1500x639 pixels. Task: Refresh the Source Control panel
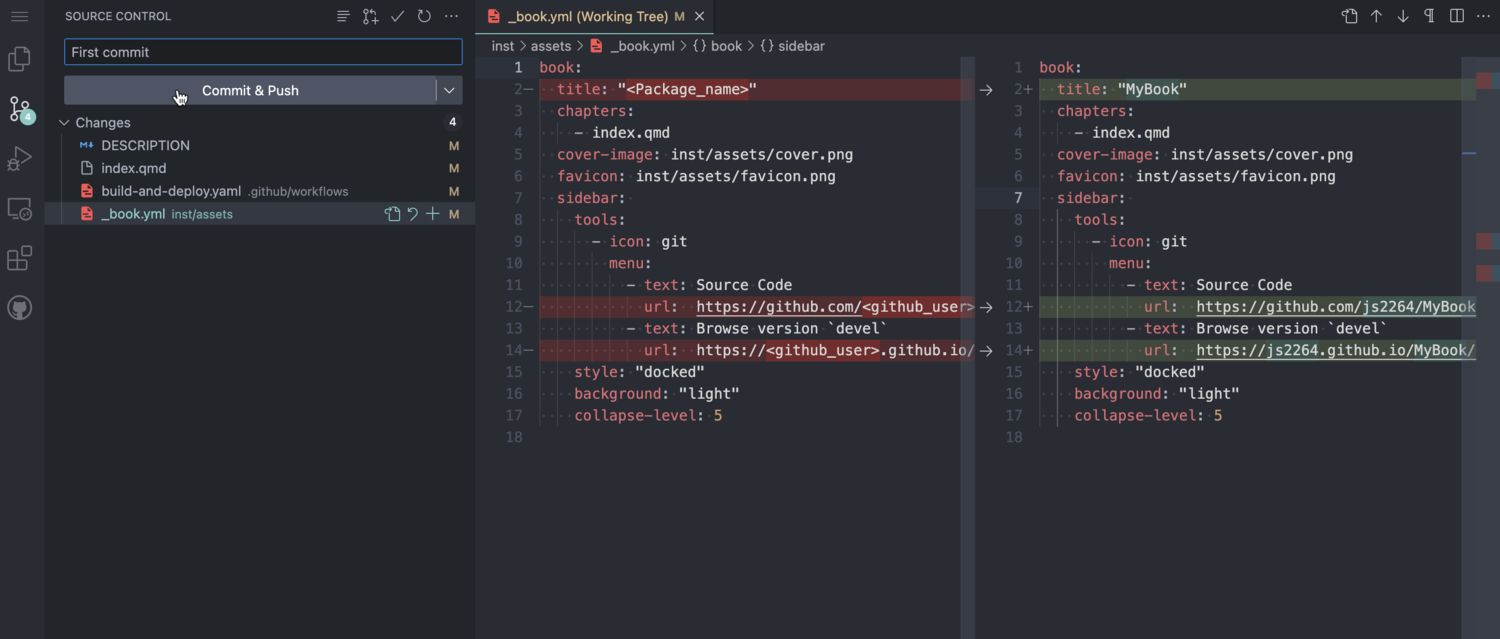click(x=424, y=16)
